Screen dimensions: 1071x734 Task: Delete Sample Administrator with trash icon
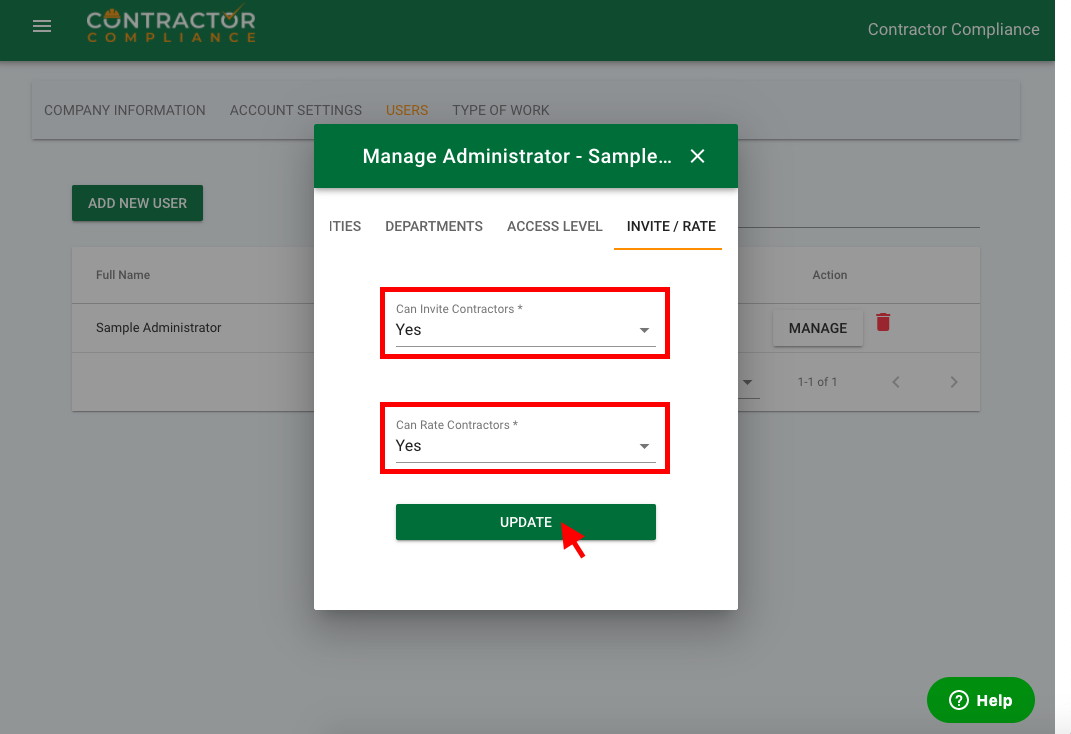pyautogui.click(x=883, y=322)
